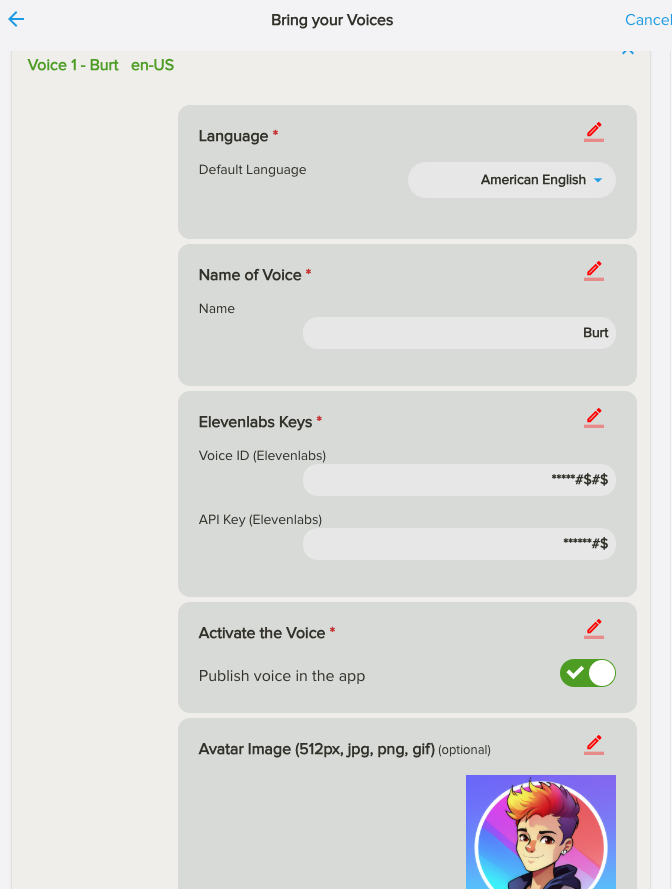
Task: Toggle Publish voice in the app
Action: pyautogui.click(x=588, y=674)
